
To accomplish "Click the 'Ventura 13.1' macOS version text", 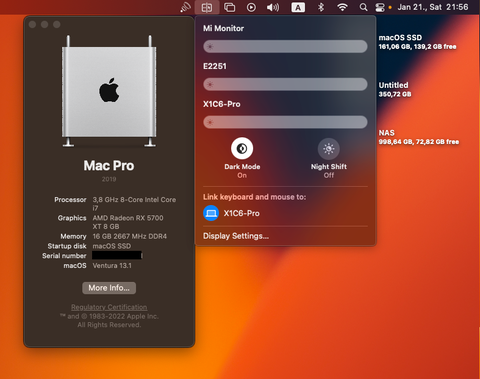I will click(112, 266).
